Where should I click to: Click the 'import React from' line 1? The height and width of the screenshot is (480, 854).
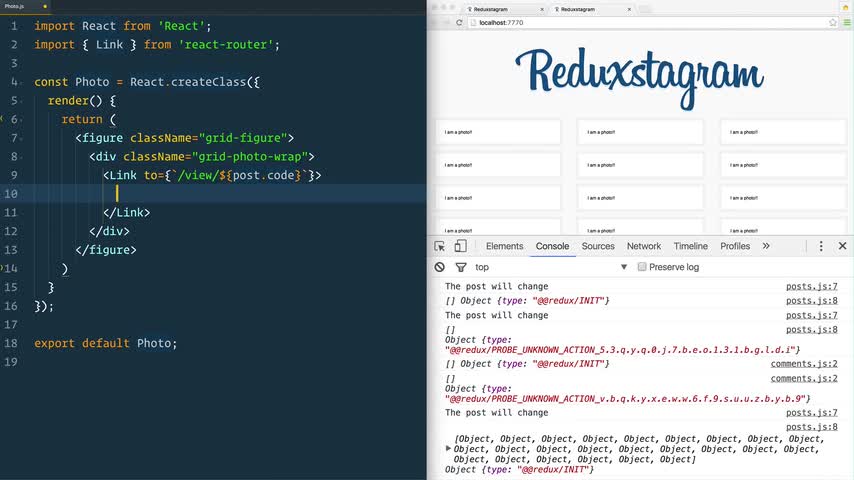click(123, 26)
